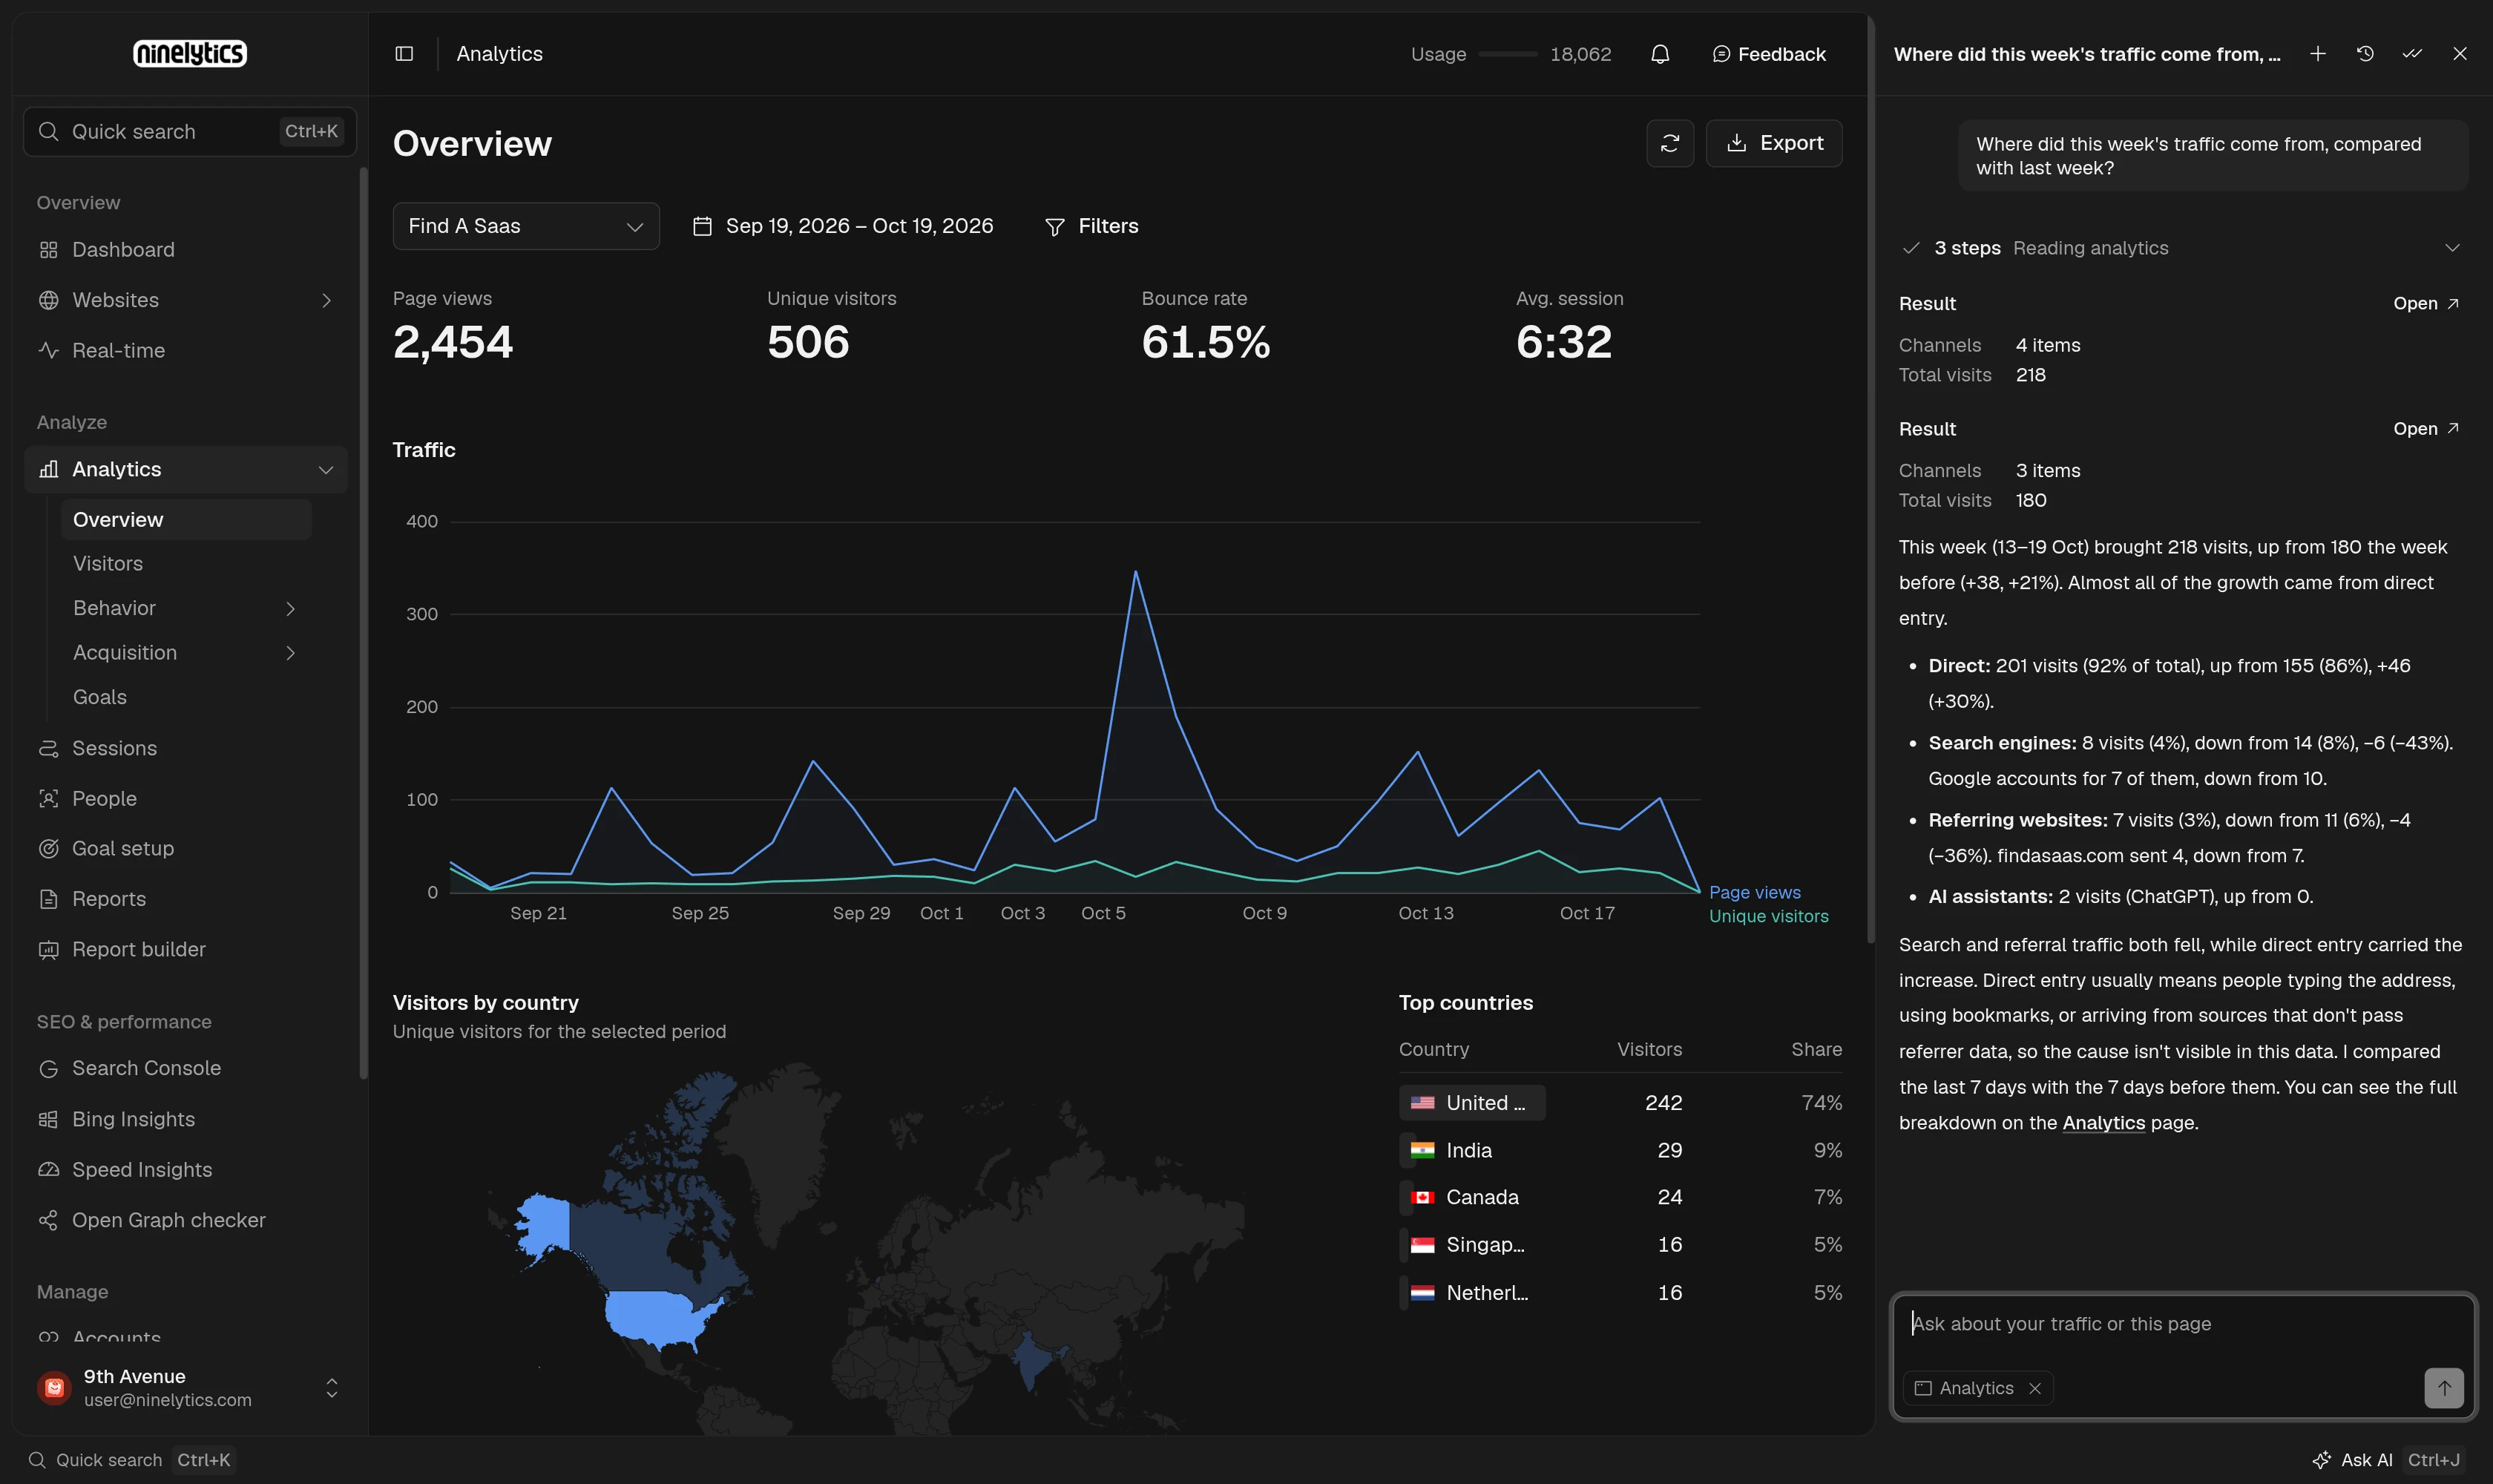
Task: Open Dashboard in the sidebar
Action: (186, 249)
